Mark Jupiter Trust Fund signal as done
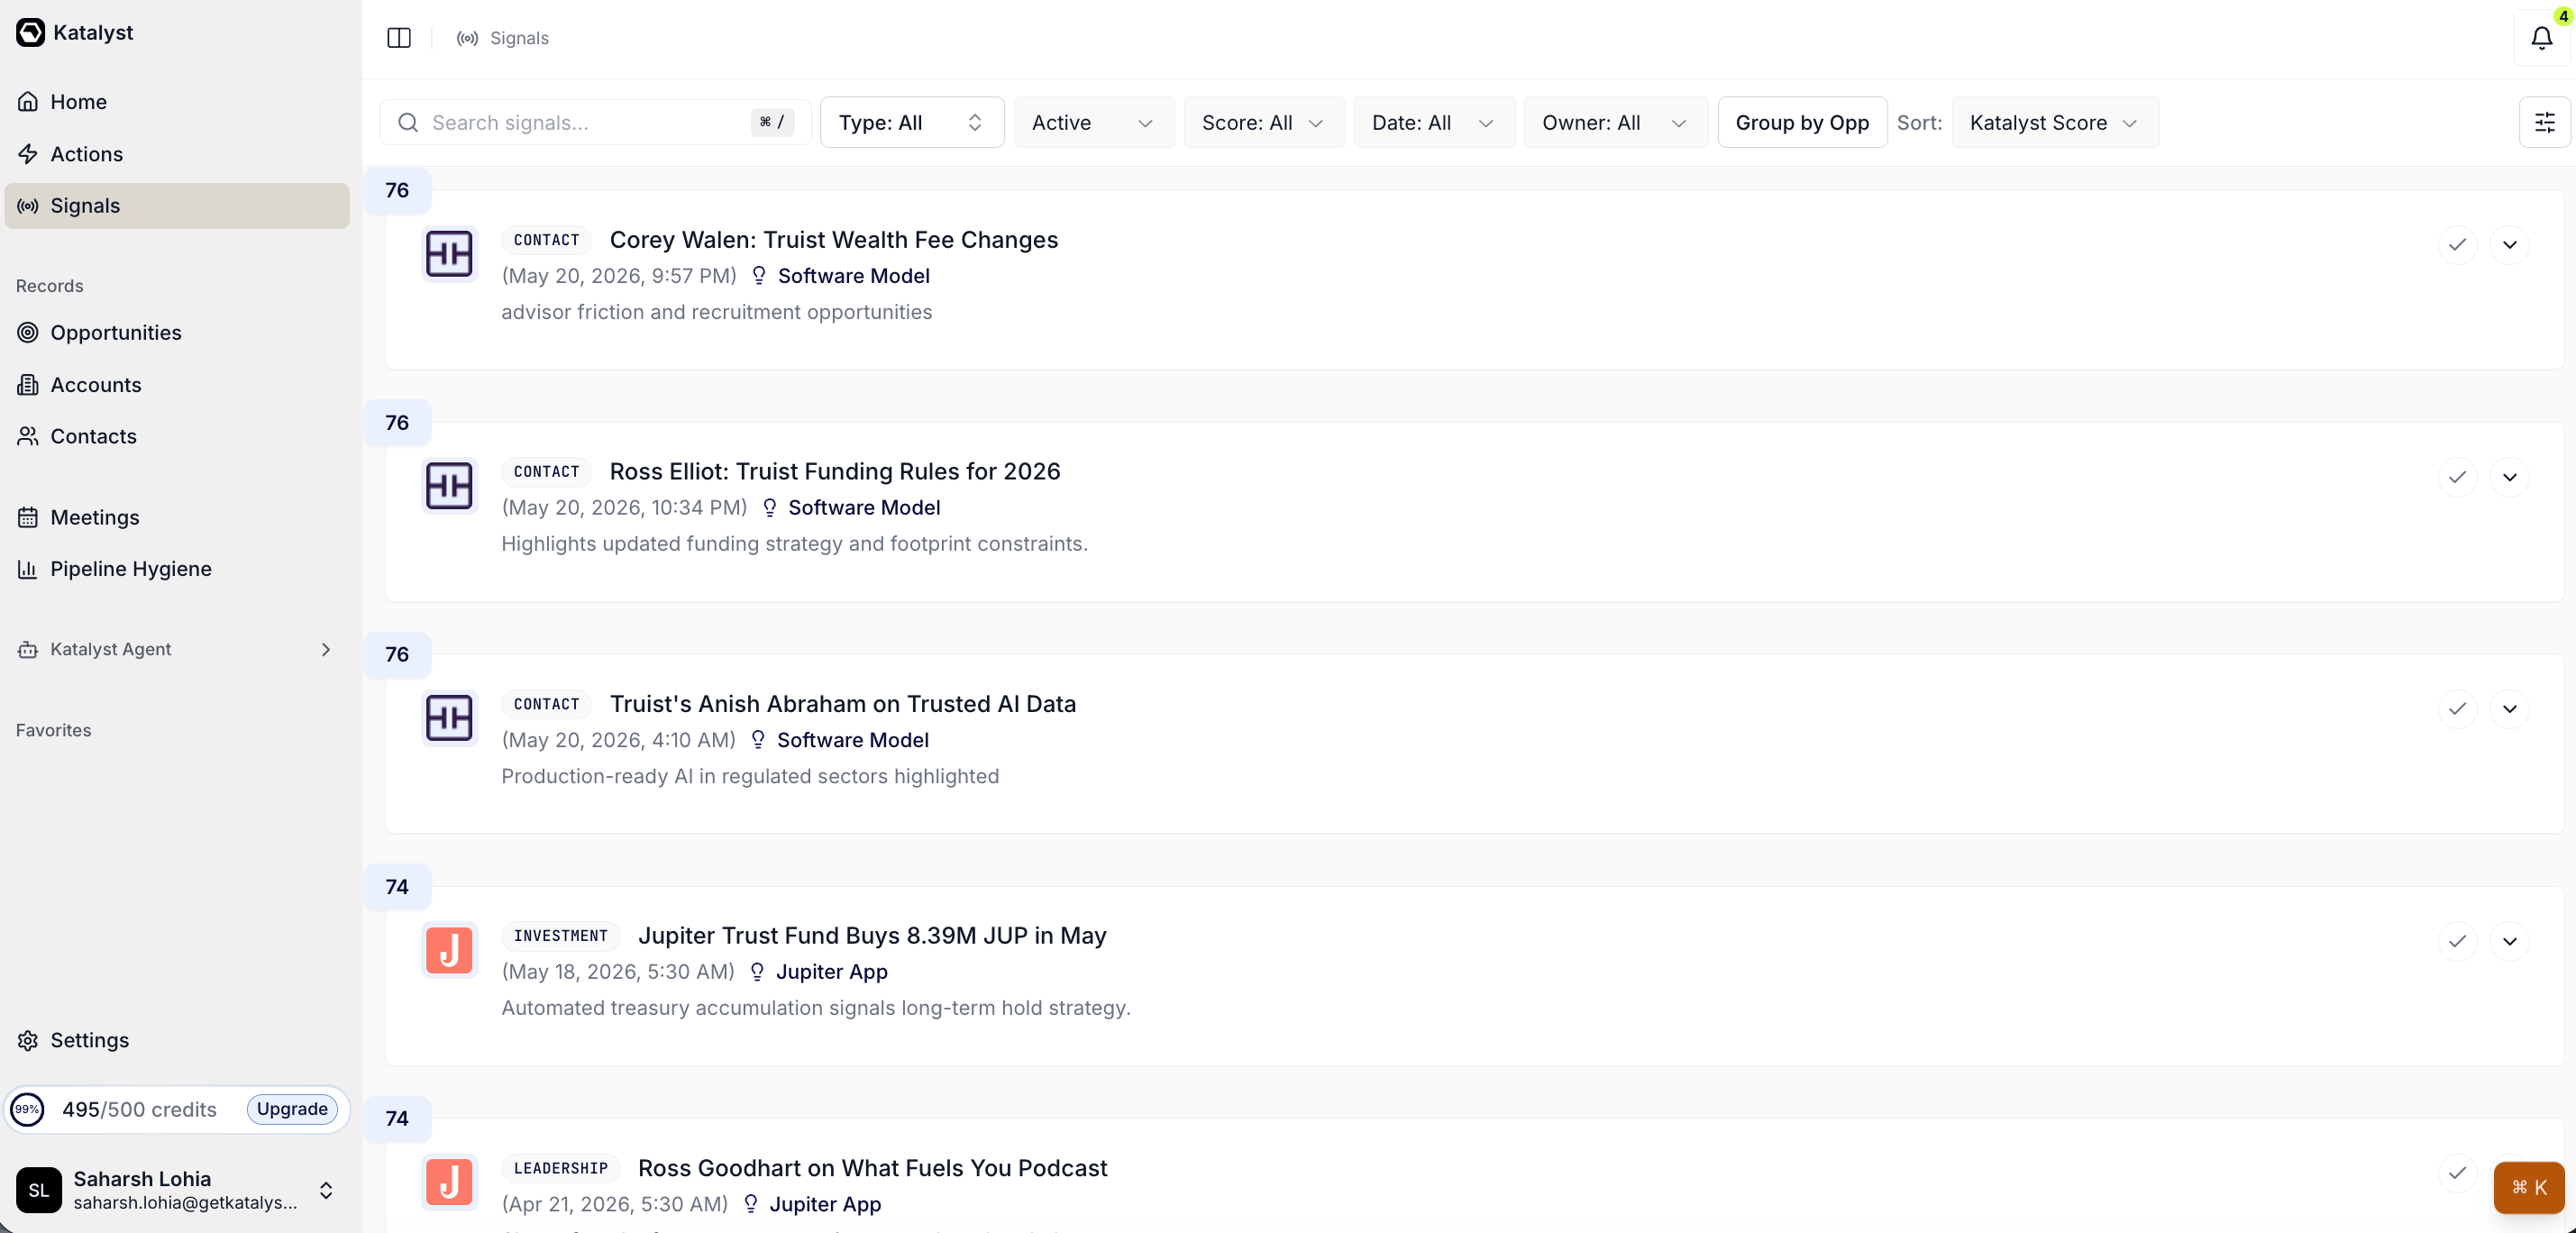Viewport: 2576px width, 1233px height. point(2457,941)
